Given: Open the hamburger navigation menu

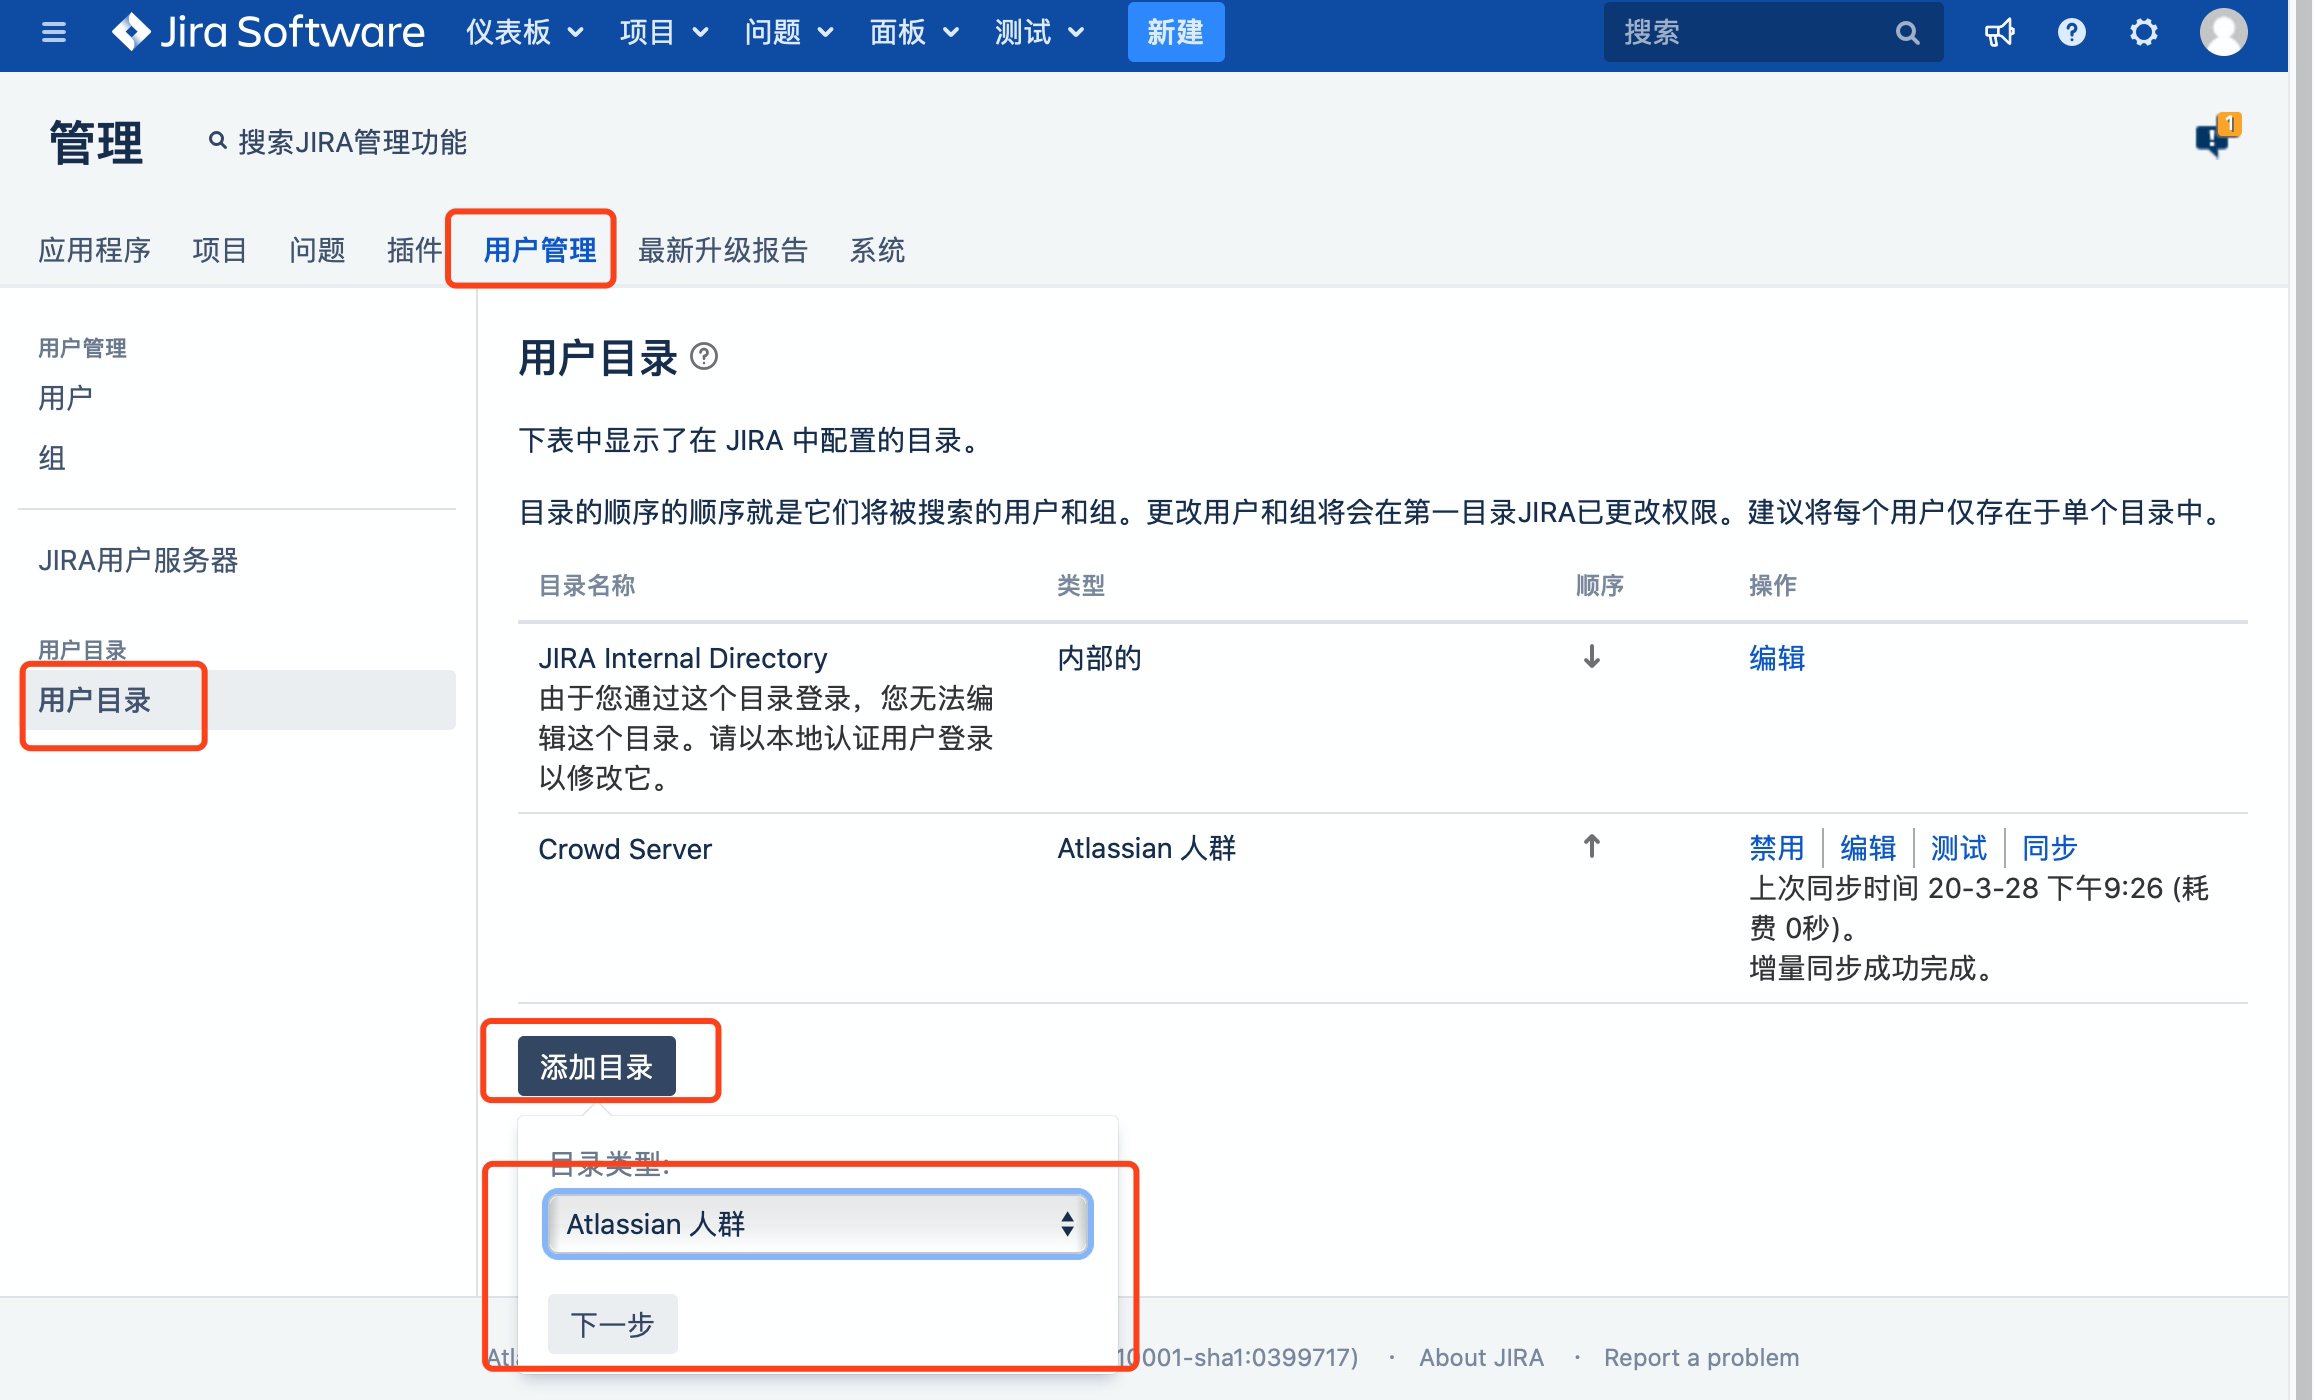Looking at the screenshot, I should tap(54, 31).
